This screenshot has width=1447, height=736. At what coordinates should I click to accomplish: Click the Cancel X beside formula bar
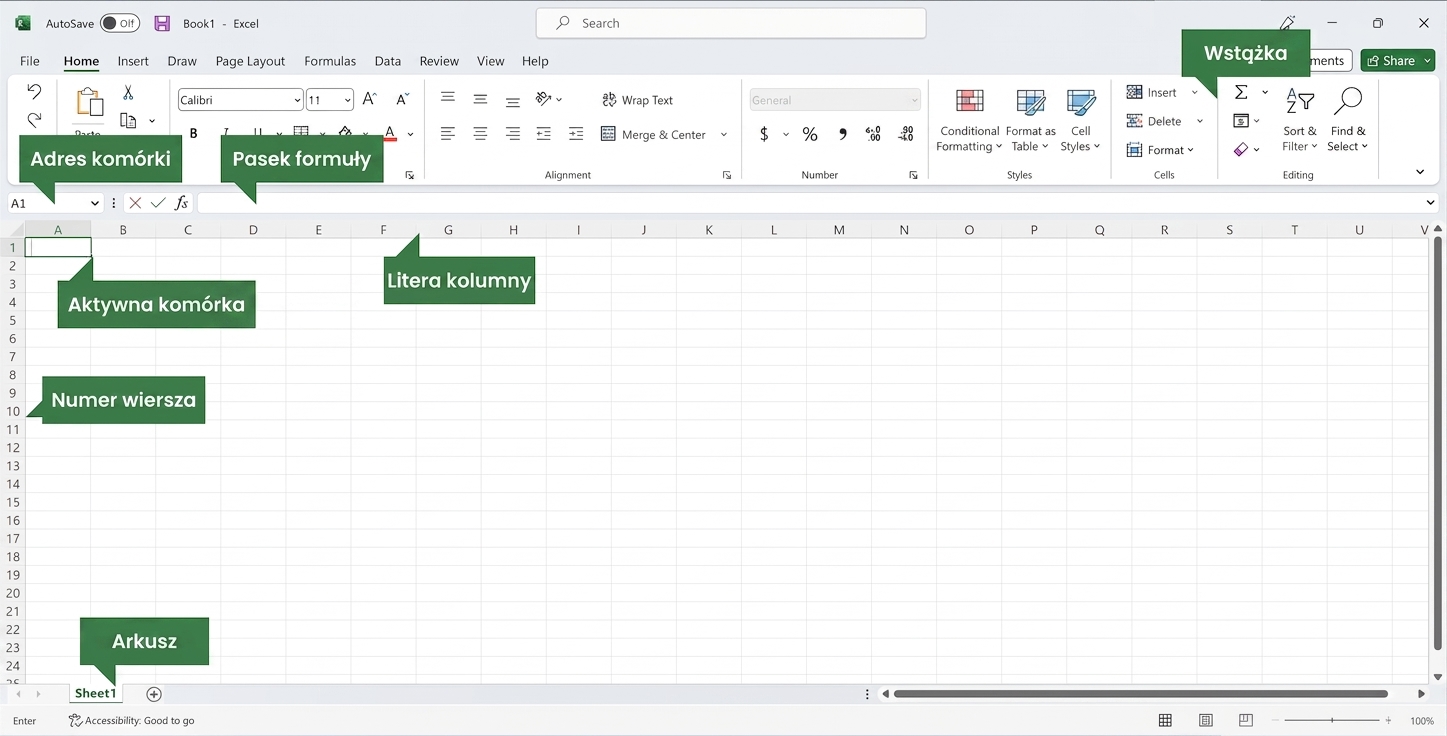click(135, 203)
